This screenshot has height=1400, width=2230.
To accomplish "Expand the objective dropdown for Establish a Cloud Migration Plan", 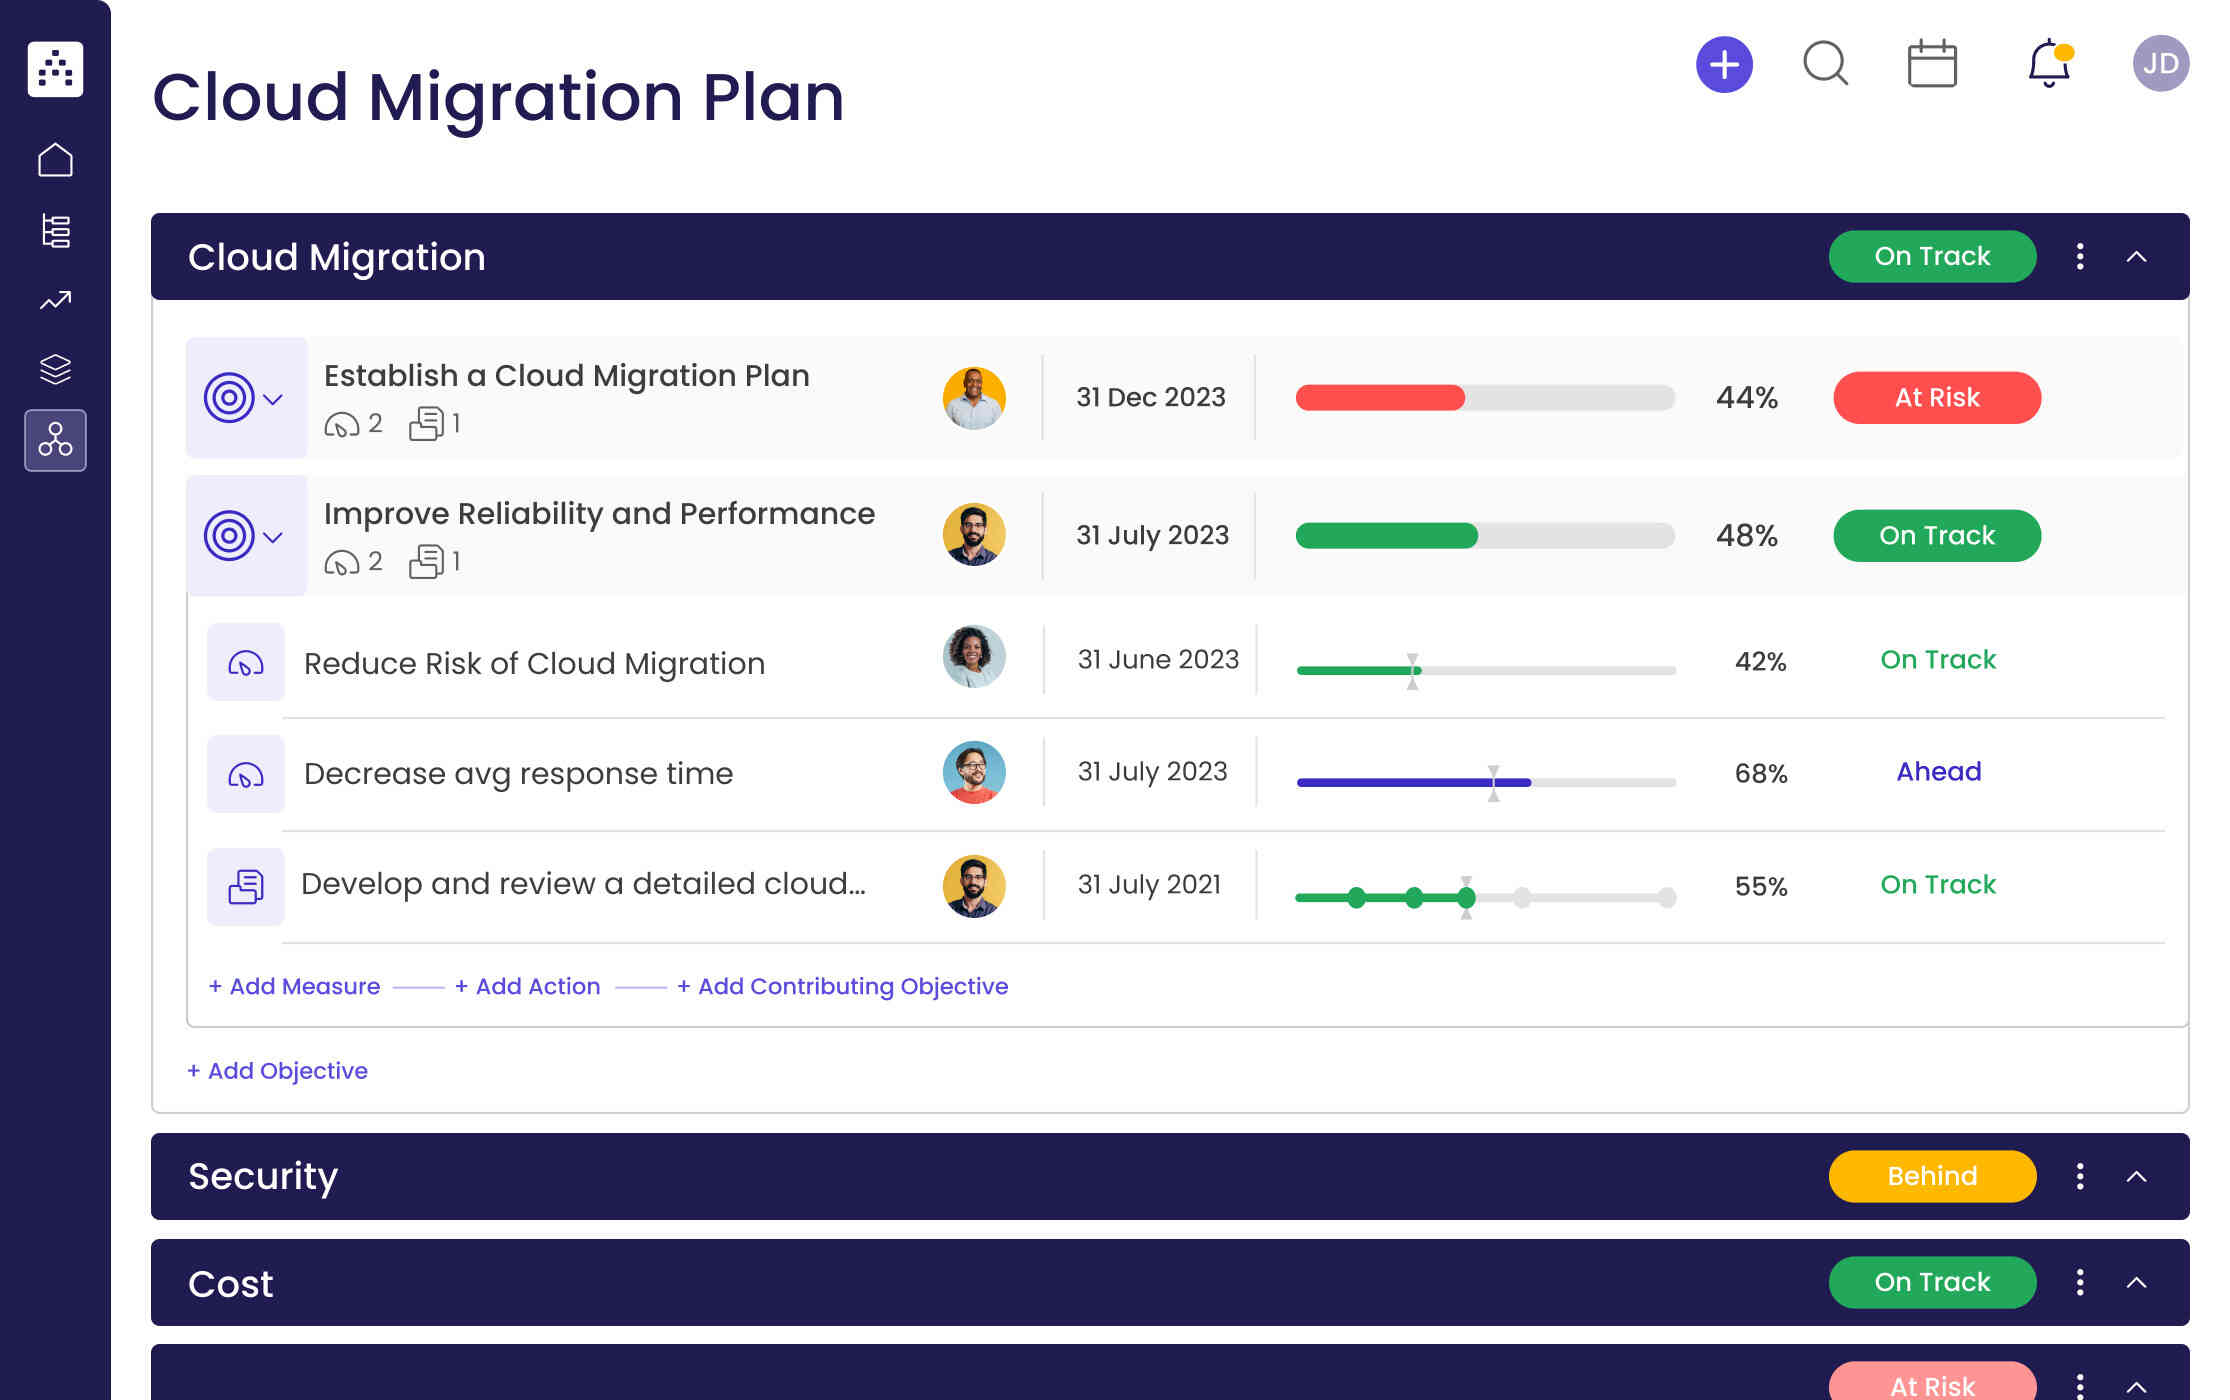I will 271,400.
